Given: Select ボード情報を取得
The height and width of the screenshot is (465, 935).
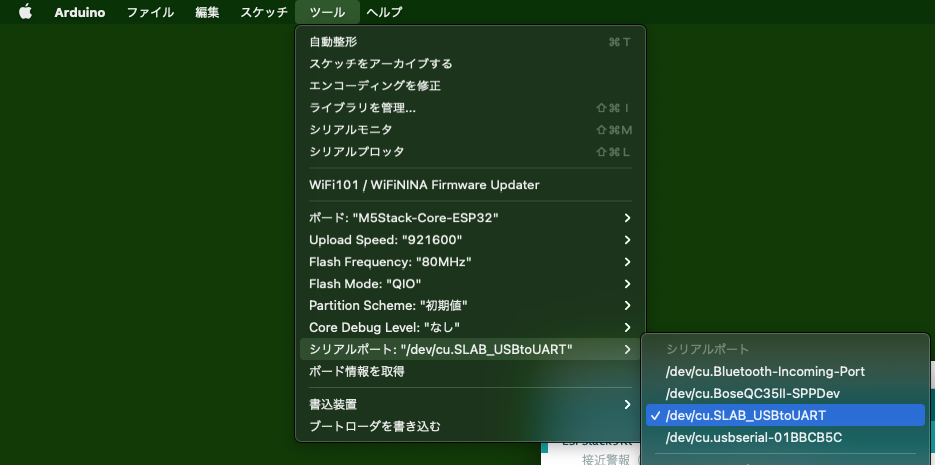Looking at the screenshot, I should (x=470, y=371).
